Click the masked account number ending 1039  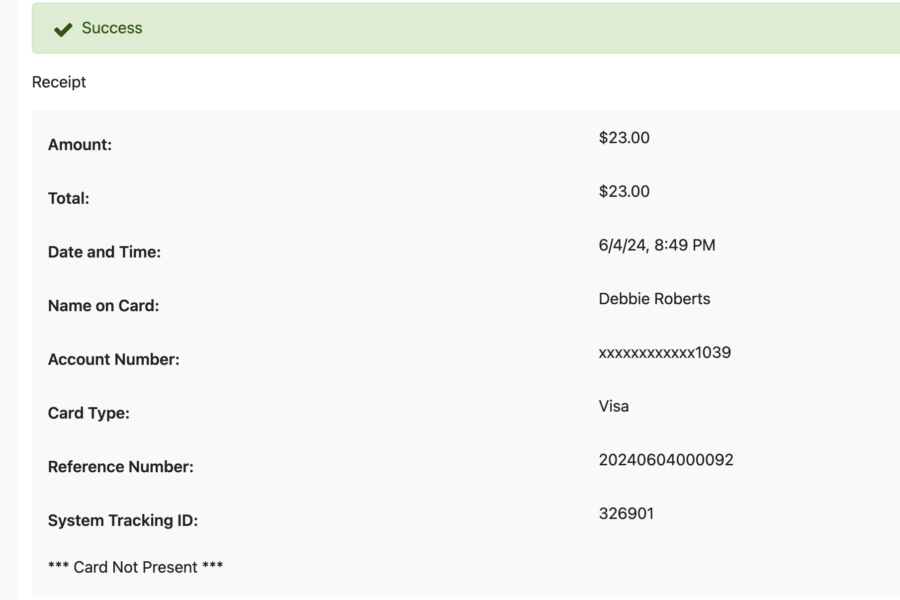pyautogui.click(x=665, y=353)
